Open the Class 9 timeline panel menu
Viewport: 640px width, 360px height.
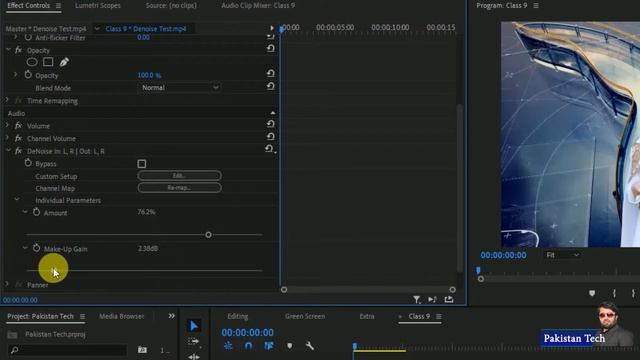pyautogui.click(x=439, y=316)
